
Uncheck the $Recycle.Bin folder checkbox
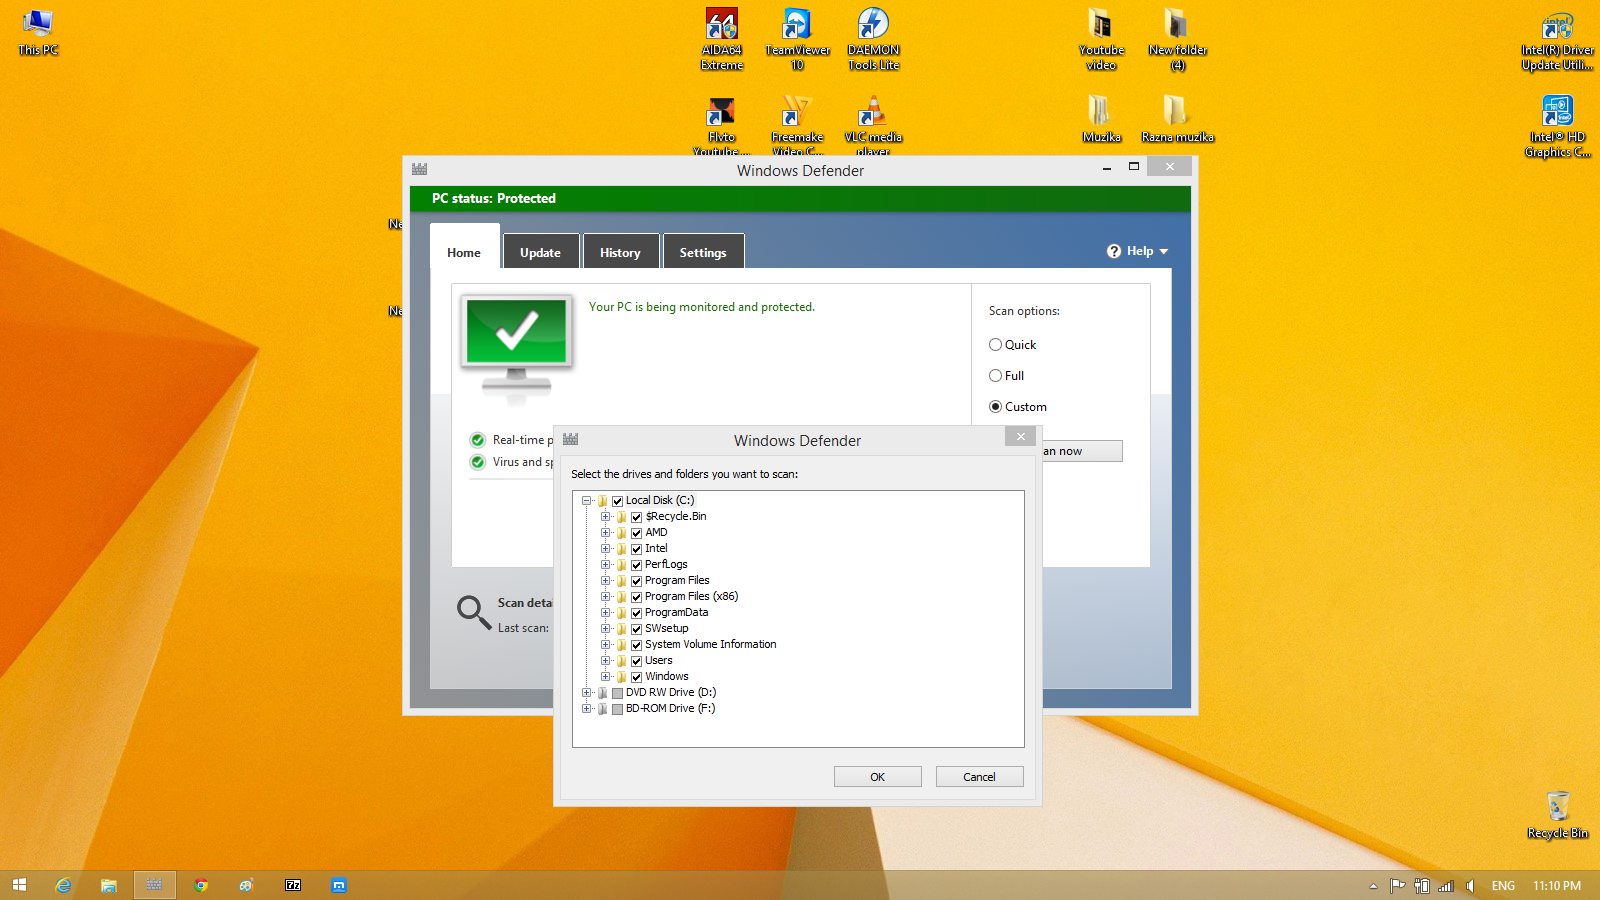(636, 517)
